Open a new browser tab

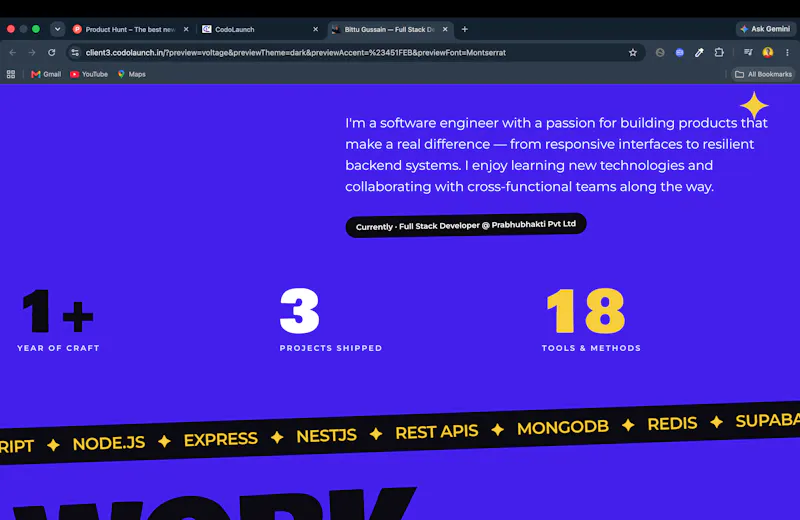[x=464, y=30]
